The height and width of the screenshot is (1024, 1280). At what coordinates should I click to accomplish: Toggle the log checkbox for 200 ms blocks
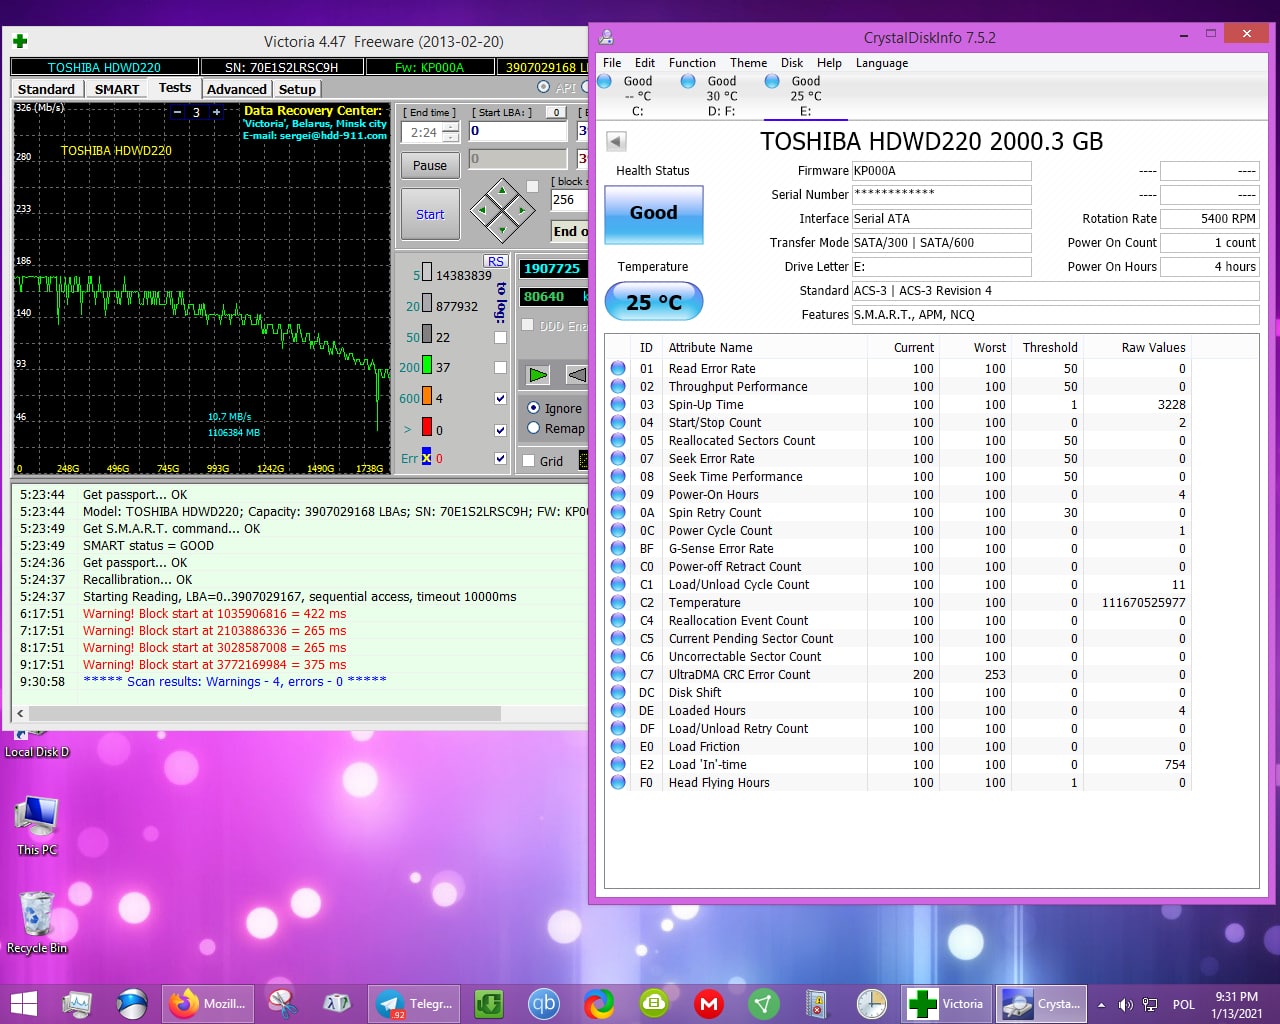pyautogui.click(x=500, y=367)
